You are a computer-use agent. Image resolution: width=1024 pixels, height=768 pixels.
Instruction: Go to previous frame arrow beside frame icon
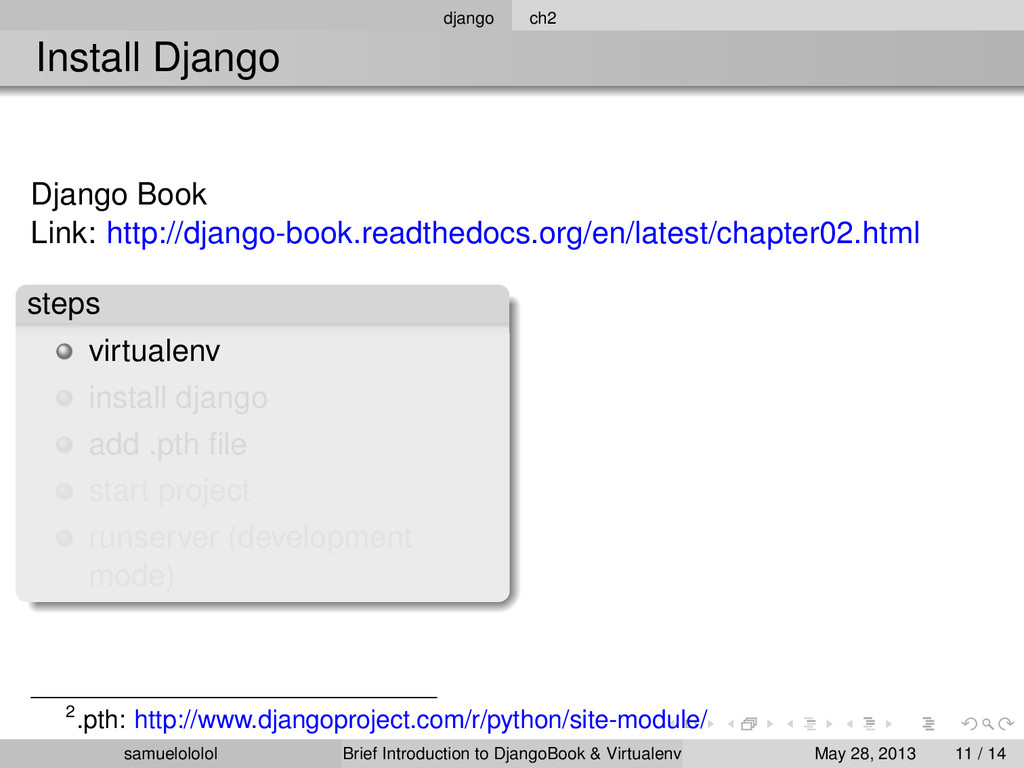[x=731, y=724]
